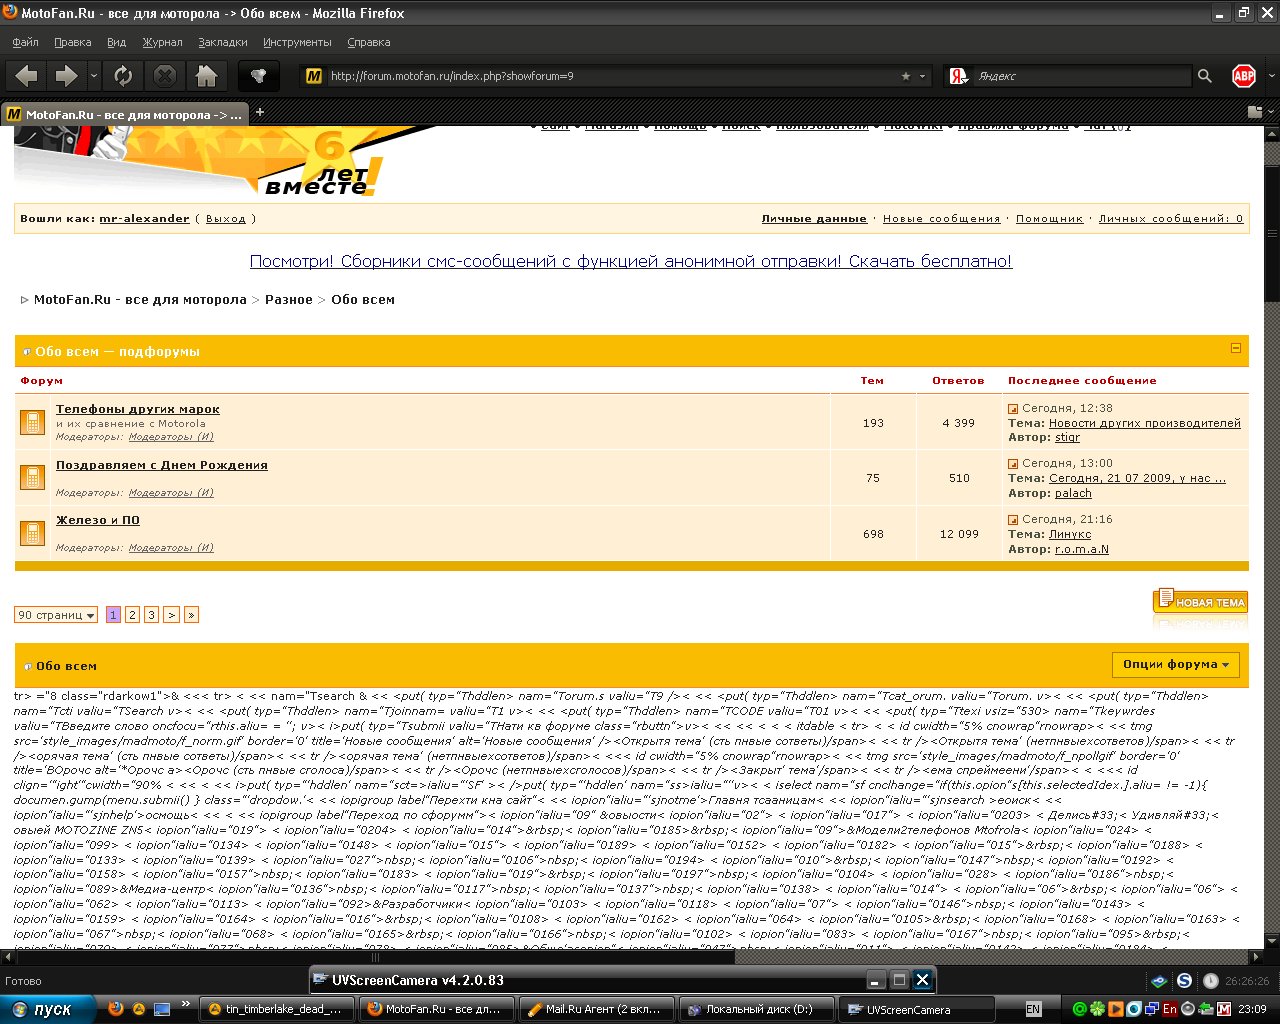Open Личных сообщений: 0 link

coord(1171,218)
